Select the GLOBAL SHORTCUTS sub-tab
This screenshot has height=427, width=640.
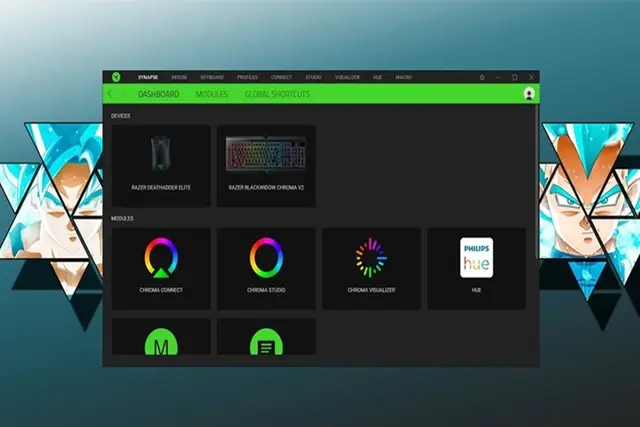[x=277, y=94]
